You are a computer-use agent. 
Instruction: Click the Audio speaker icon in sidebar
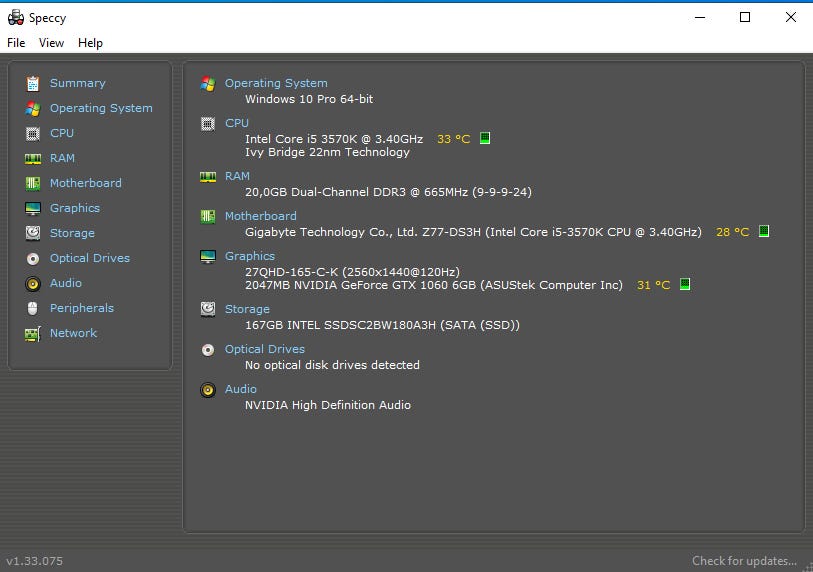[33, 283]
